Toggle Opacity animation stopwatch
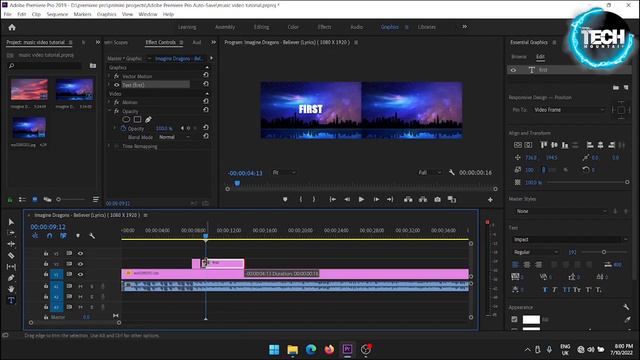Image resolution: width=640 pixels, height=360 pixels. coord(123,128)
